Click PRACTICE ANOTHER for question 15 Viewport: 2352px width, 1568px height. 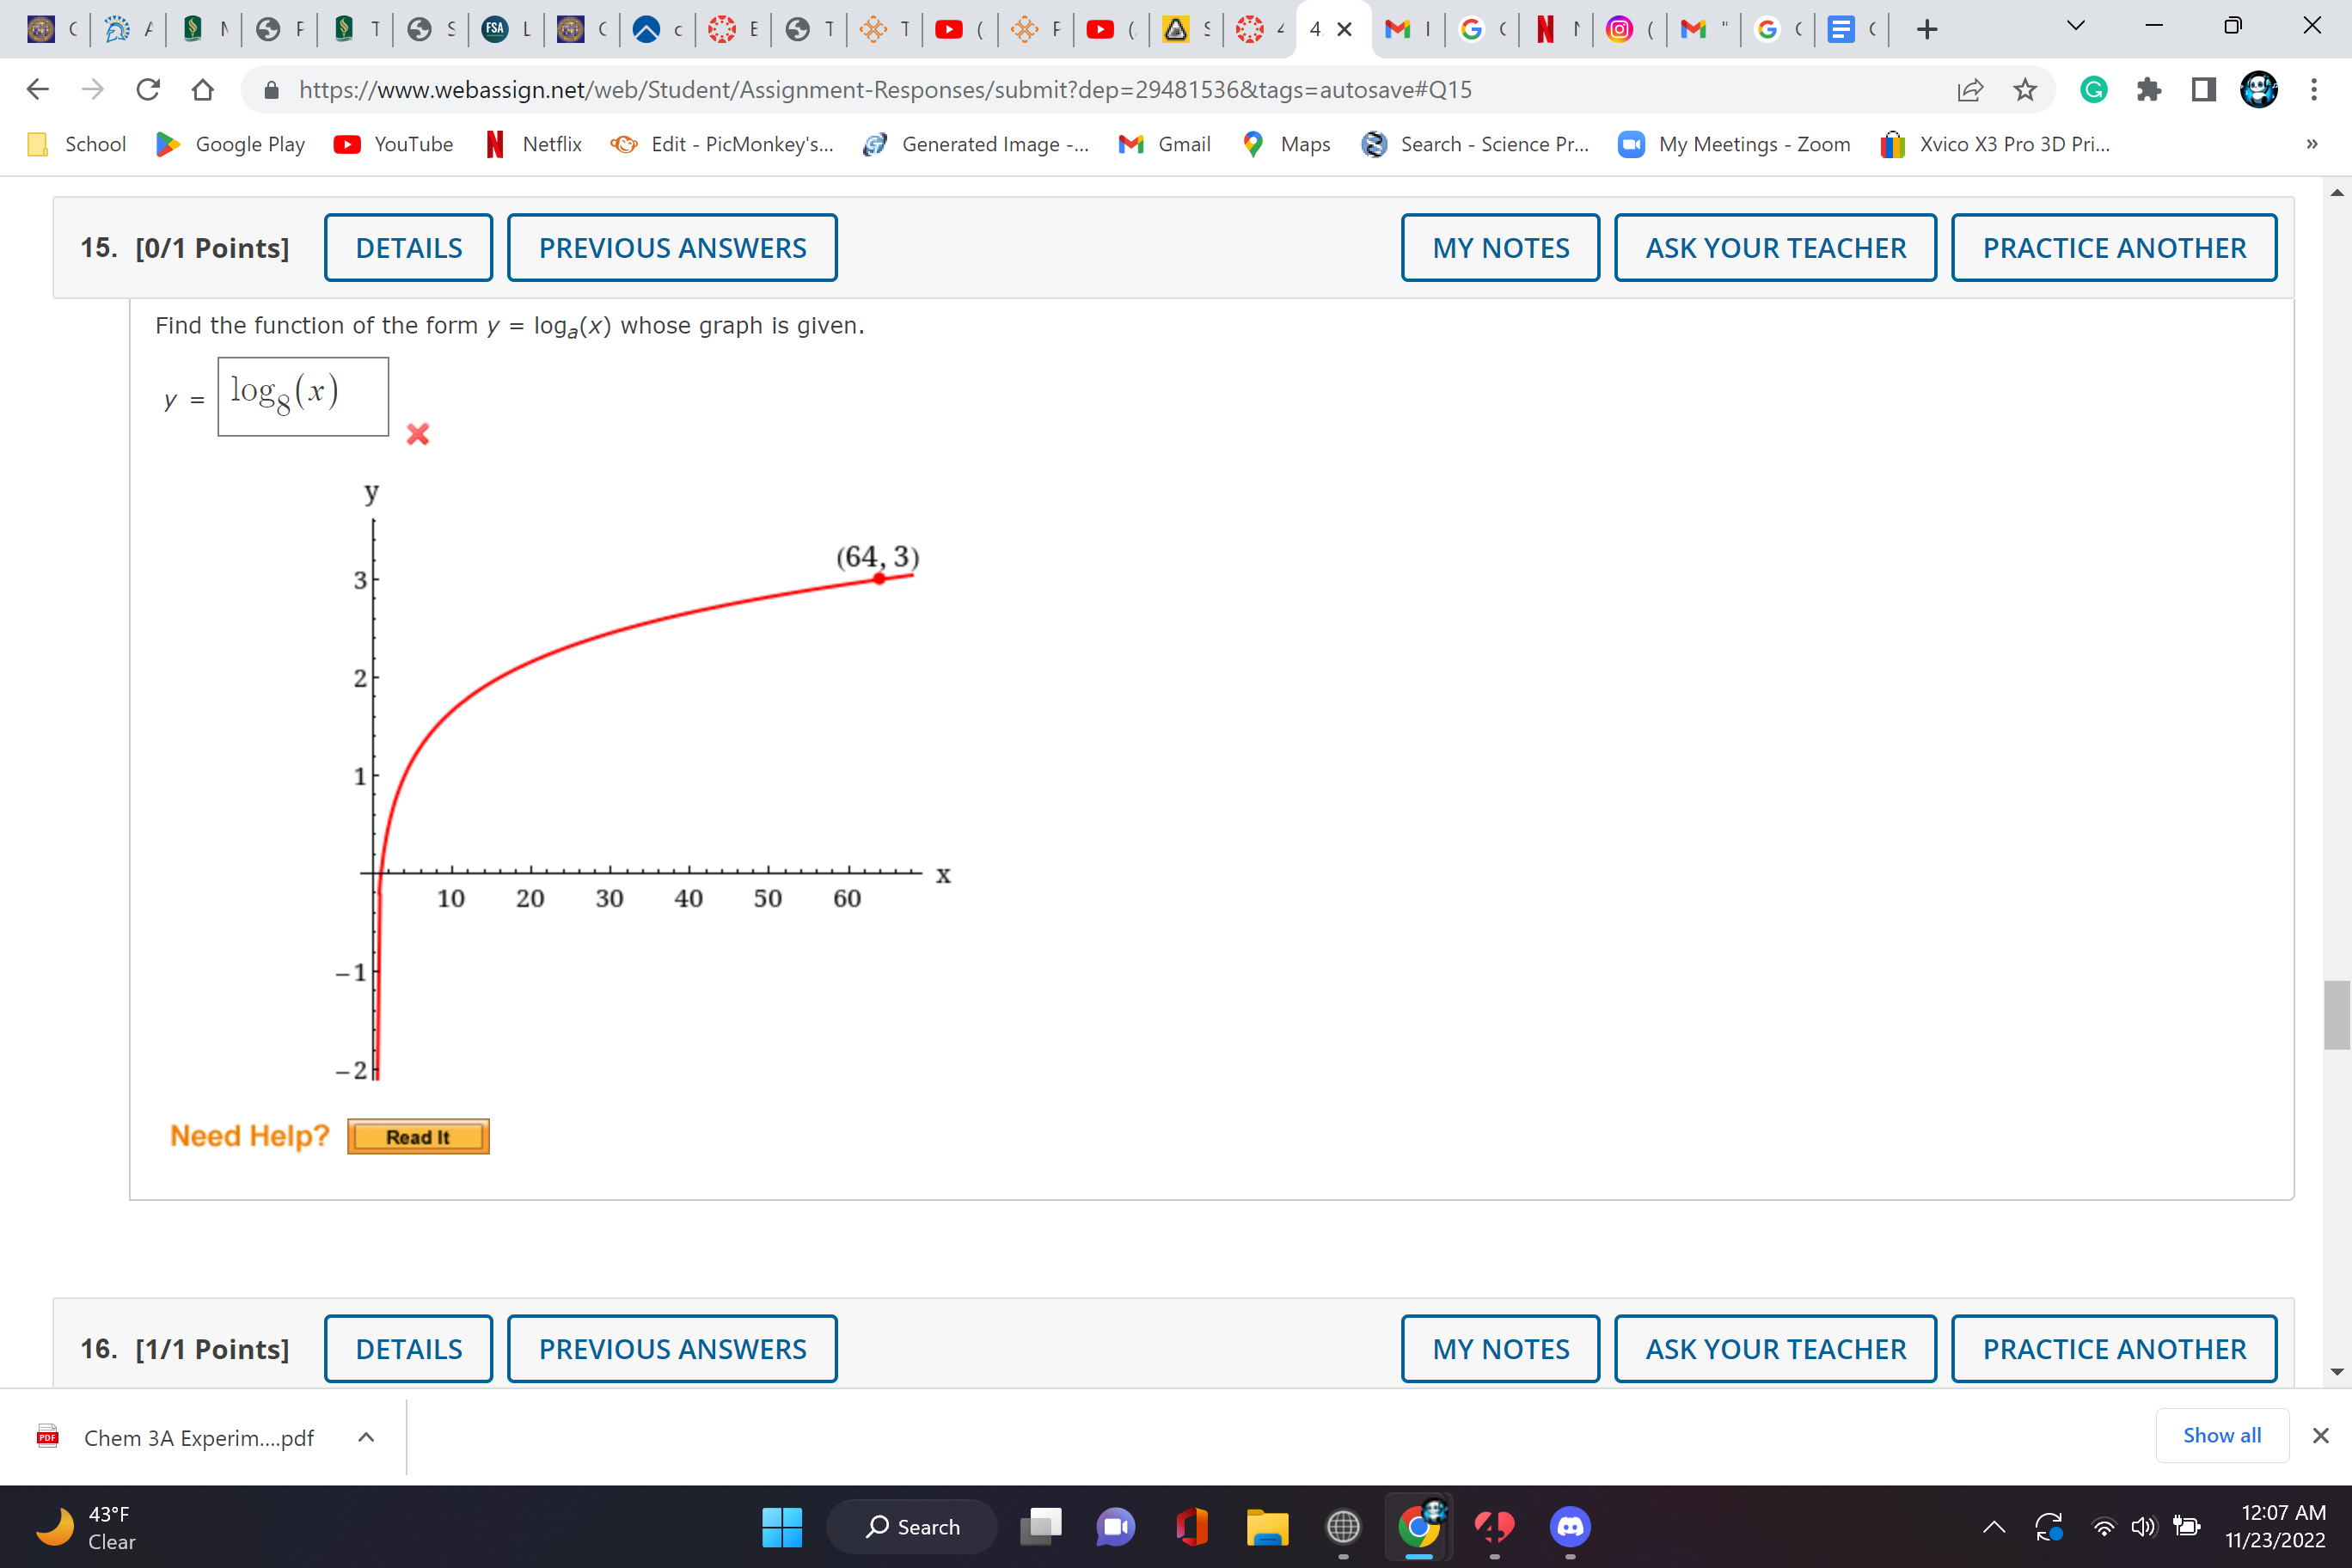click(2114, 248)
